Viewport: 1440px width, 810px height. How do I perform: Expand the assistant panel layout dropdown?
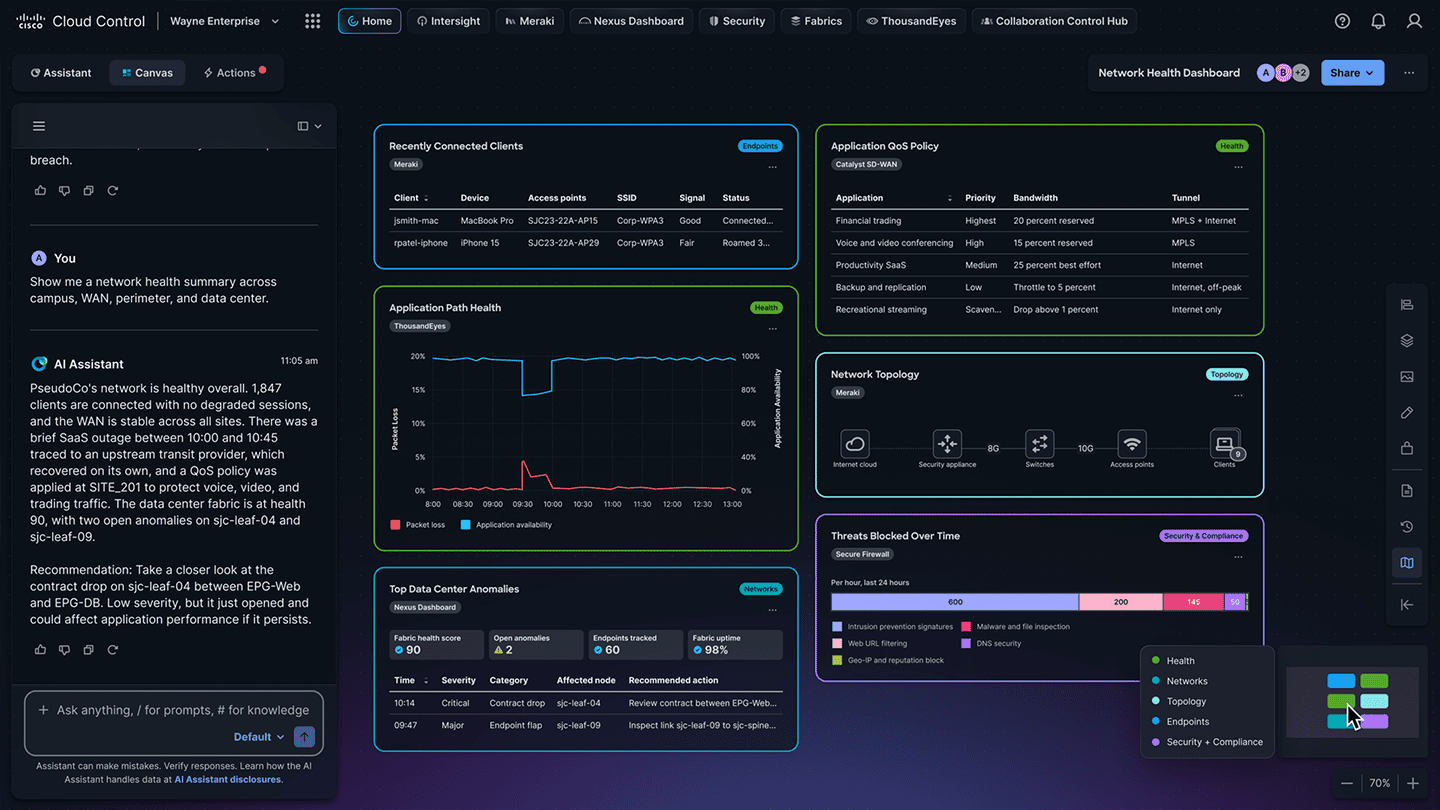(x=310, y=126)
